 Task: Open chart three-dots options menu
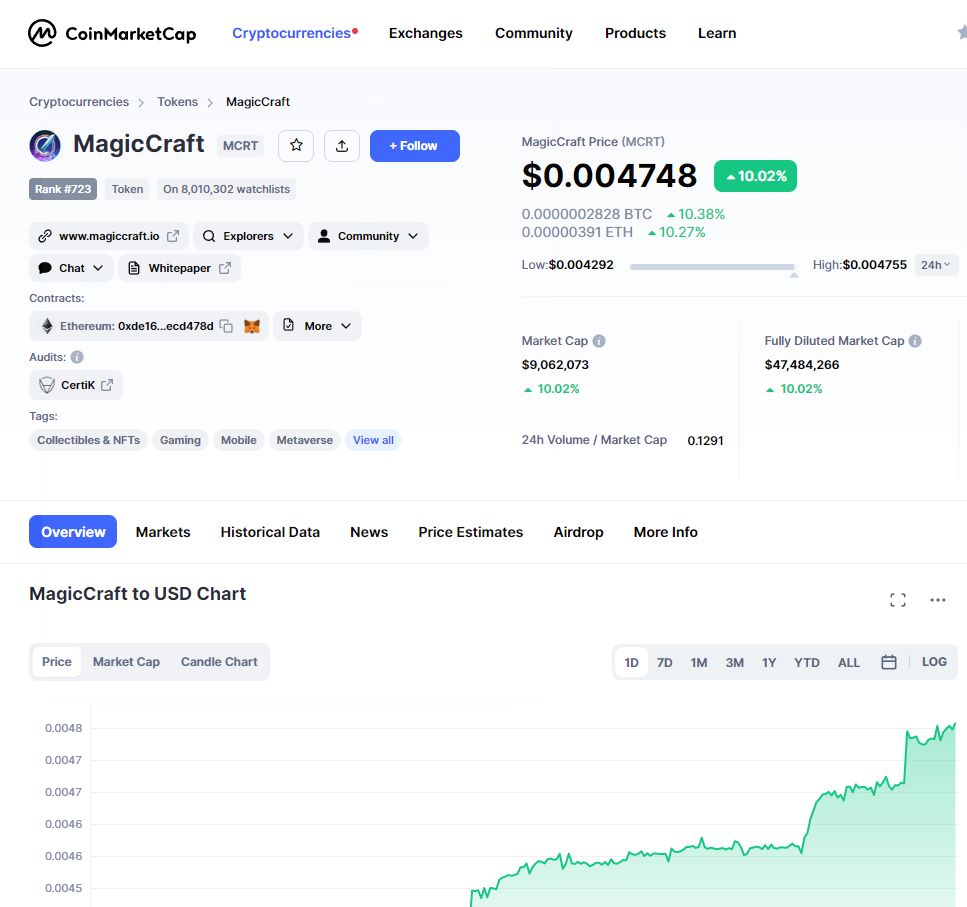point(937,600)
